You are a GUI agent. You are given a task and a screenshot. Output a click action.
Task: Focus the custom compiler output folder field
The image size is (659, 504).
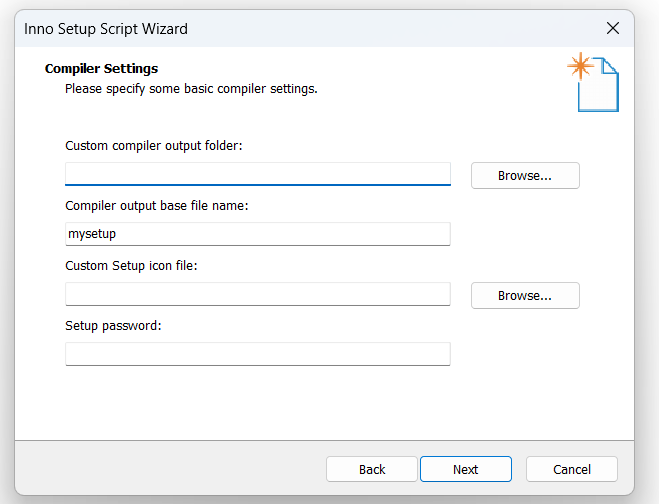click(258, 174)
